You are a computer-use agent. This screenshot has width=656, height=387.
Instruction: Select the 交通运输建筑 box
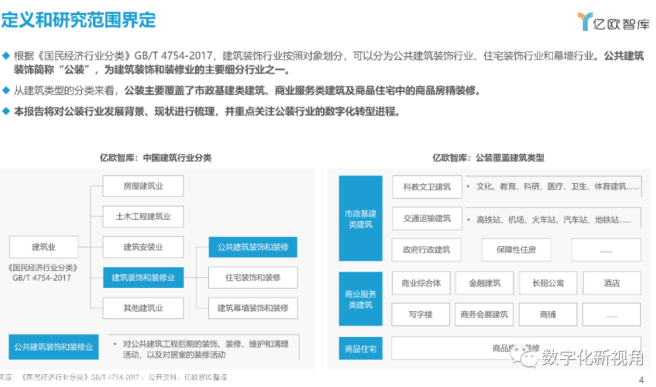(x=427, y=218)
